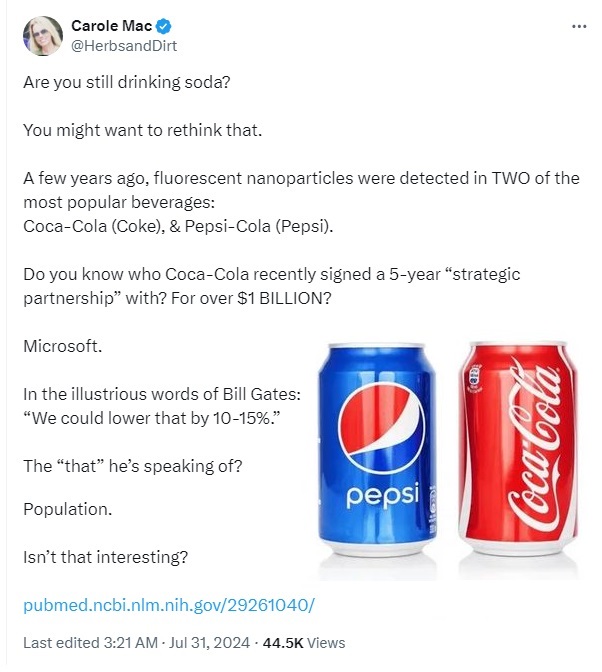View the 44.5K Views count
This screenshot has height=672, width=602.
pyautogui.click(x=304, y=643)
